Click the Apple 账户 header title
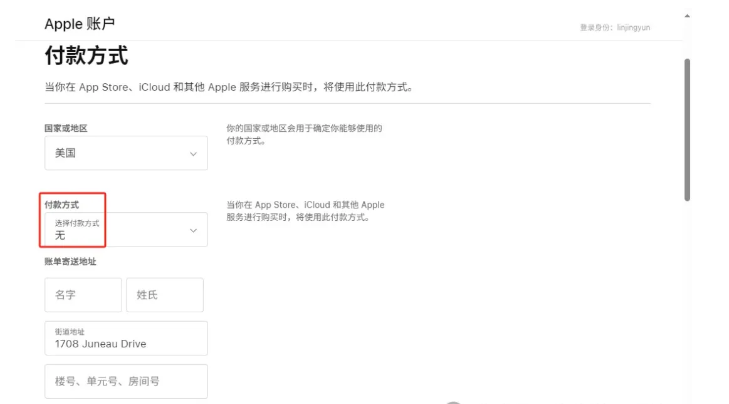 (80, 24)
